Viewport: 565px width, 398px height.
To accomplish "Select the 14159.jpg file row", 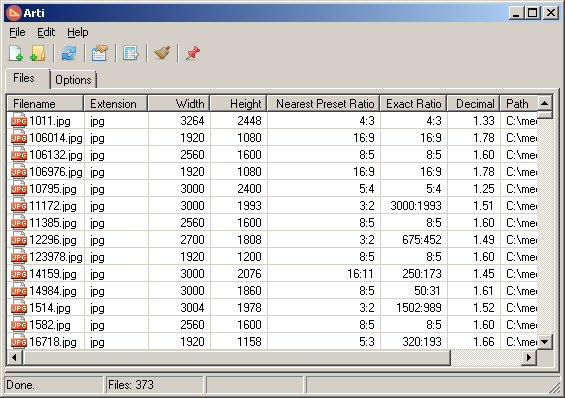I will [272, 274].
